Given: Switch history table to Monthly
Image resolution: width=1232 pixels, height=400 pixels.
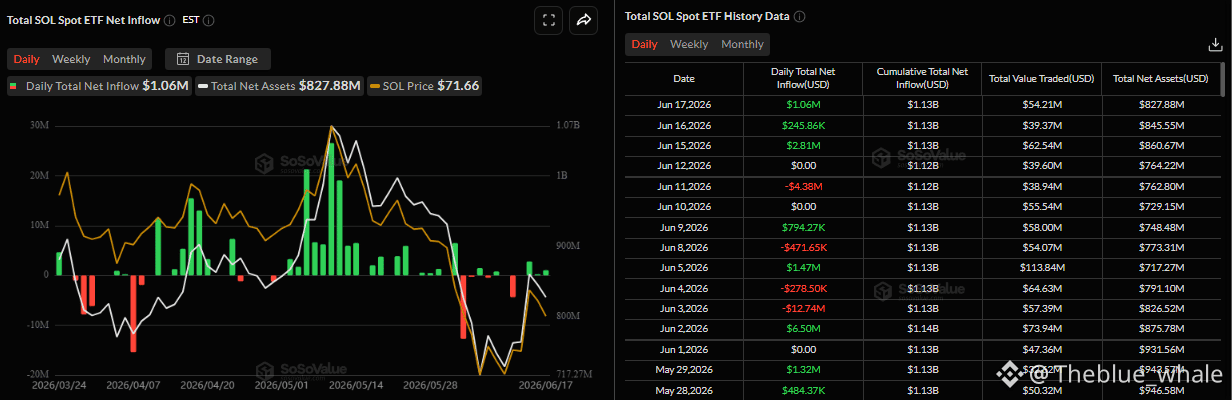Looking at the screenshot, I should point(742,44).
